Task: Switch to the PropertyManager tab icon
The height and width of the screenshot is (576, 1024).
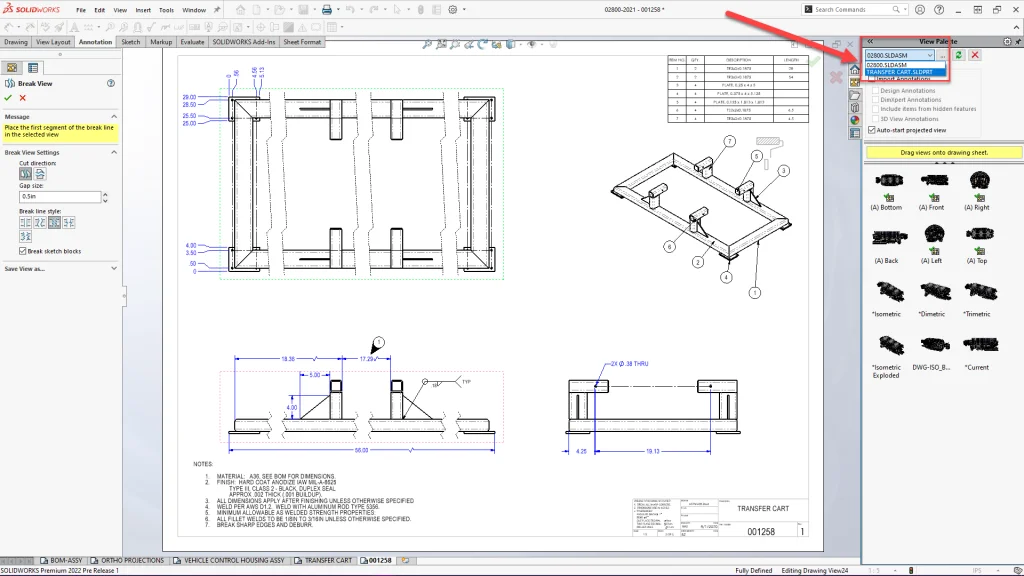Action: click(33, 68)
